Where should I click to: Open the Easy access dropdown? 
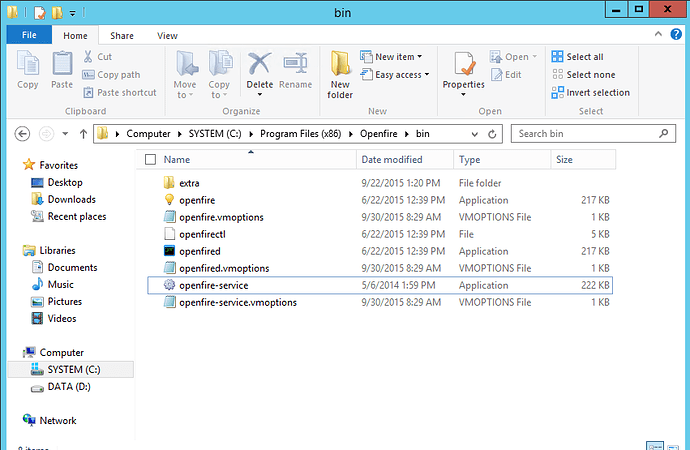(x=395, y=75)
